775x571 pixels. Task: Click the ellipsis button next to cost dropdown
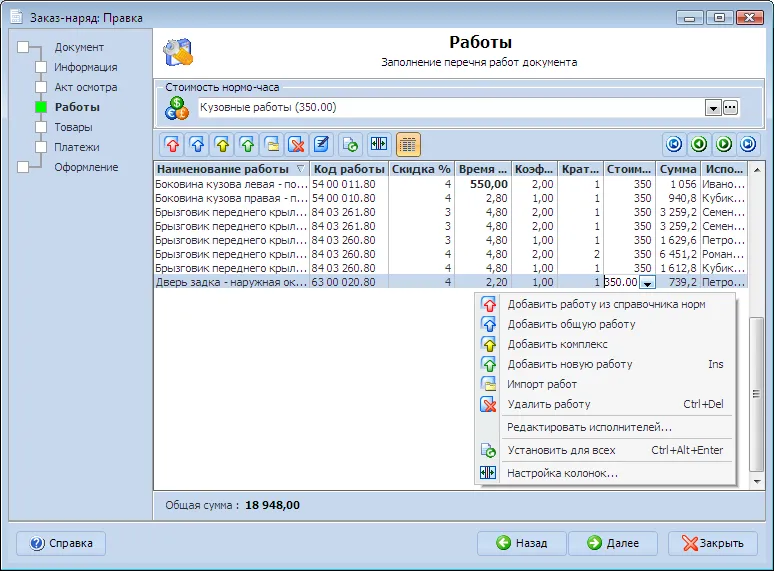point(731,107)
